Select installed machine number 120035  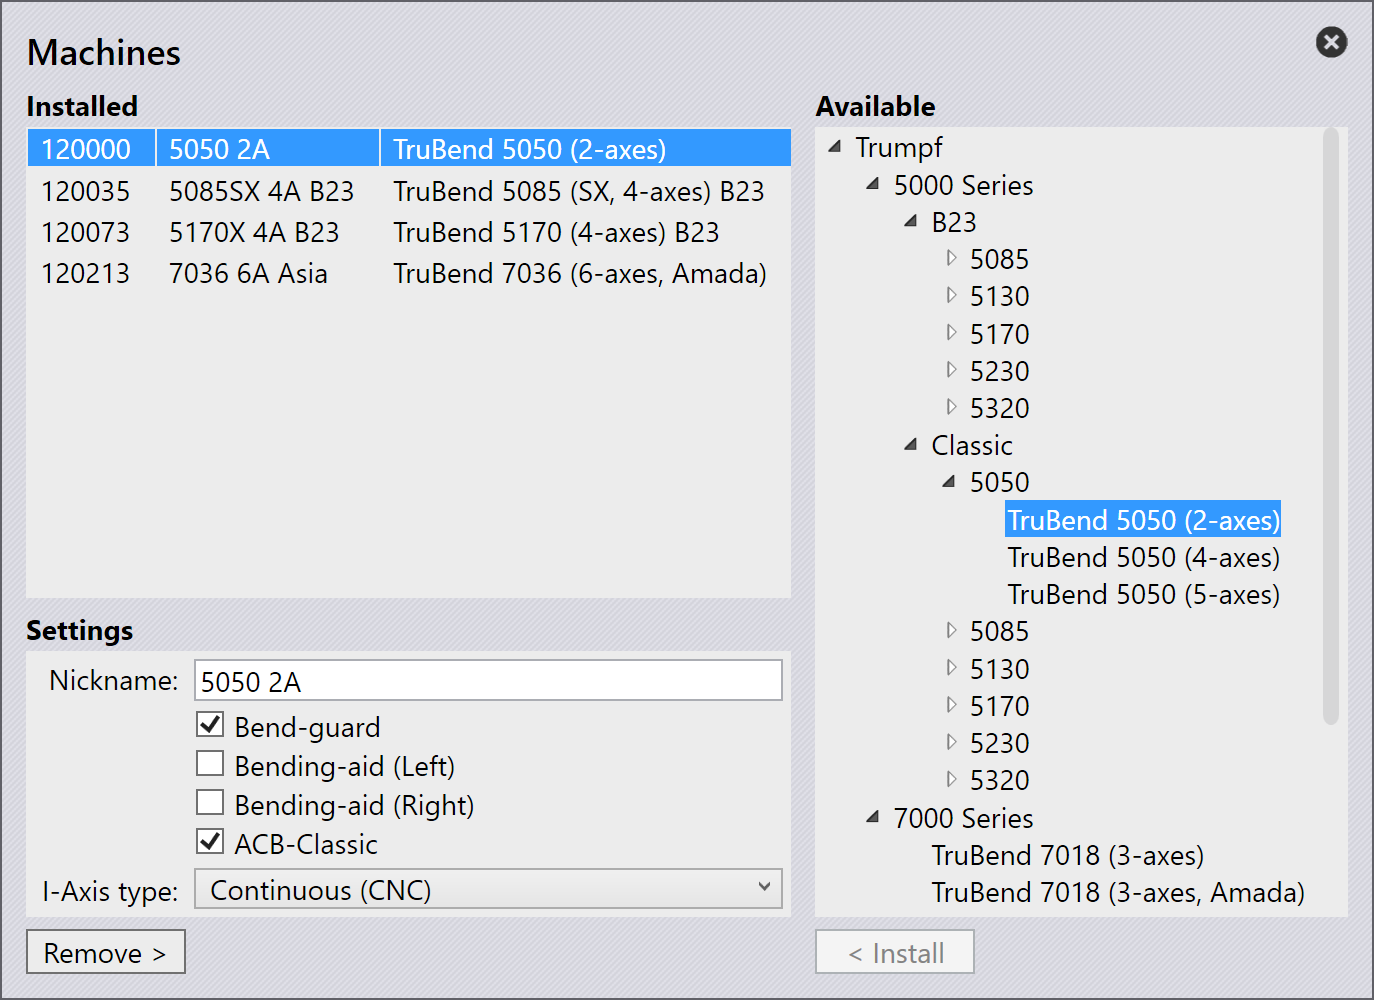point(86,191)
